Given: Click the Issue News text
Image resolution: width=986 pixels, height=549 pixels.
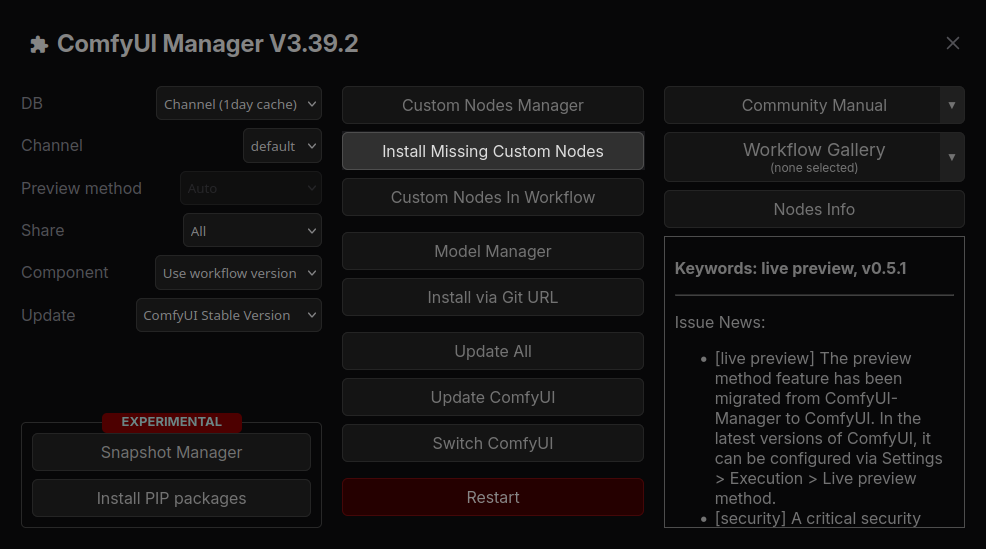Looking at the screenshot, I should point(720,322).
